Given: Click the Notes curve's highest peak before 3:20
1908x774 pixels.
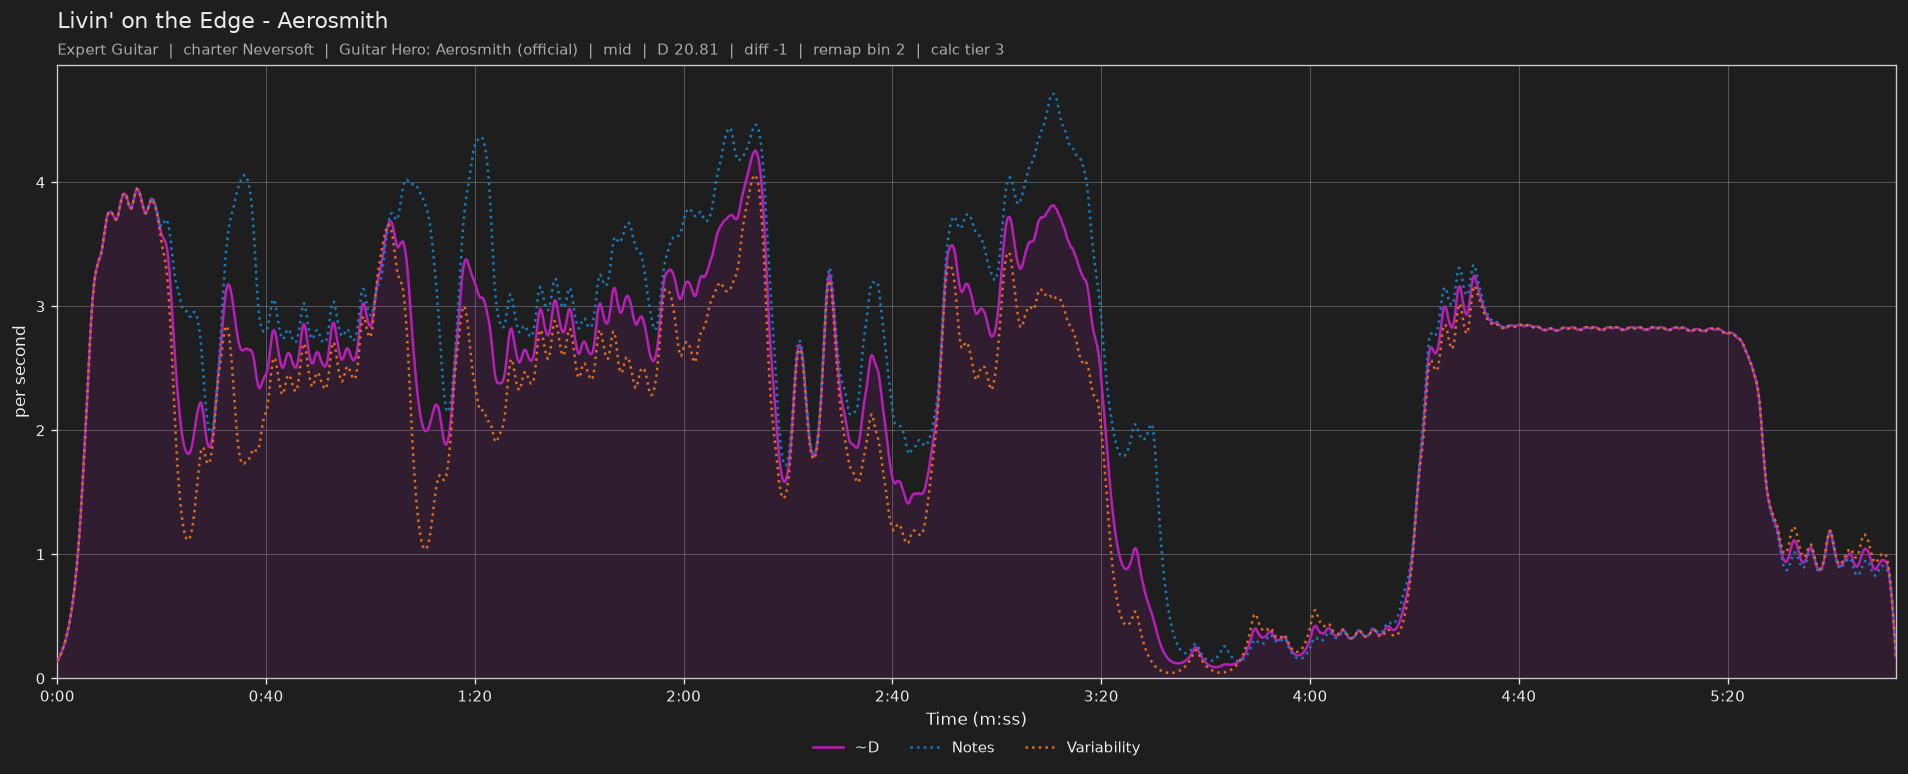Looking at the screenshot, I should 1053,94.
